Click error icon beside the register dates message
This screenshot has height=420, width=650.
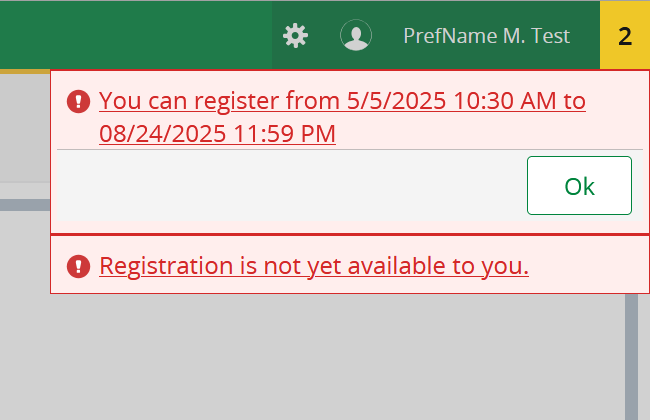[x=78, y=101]
